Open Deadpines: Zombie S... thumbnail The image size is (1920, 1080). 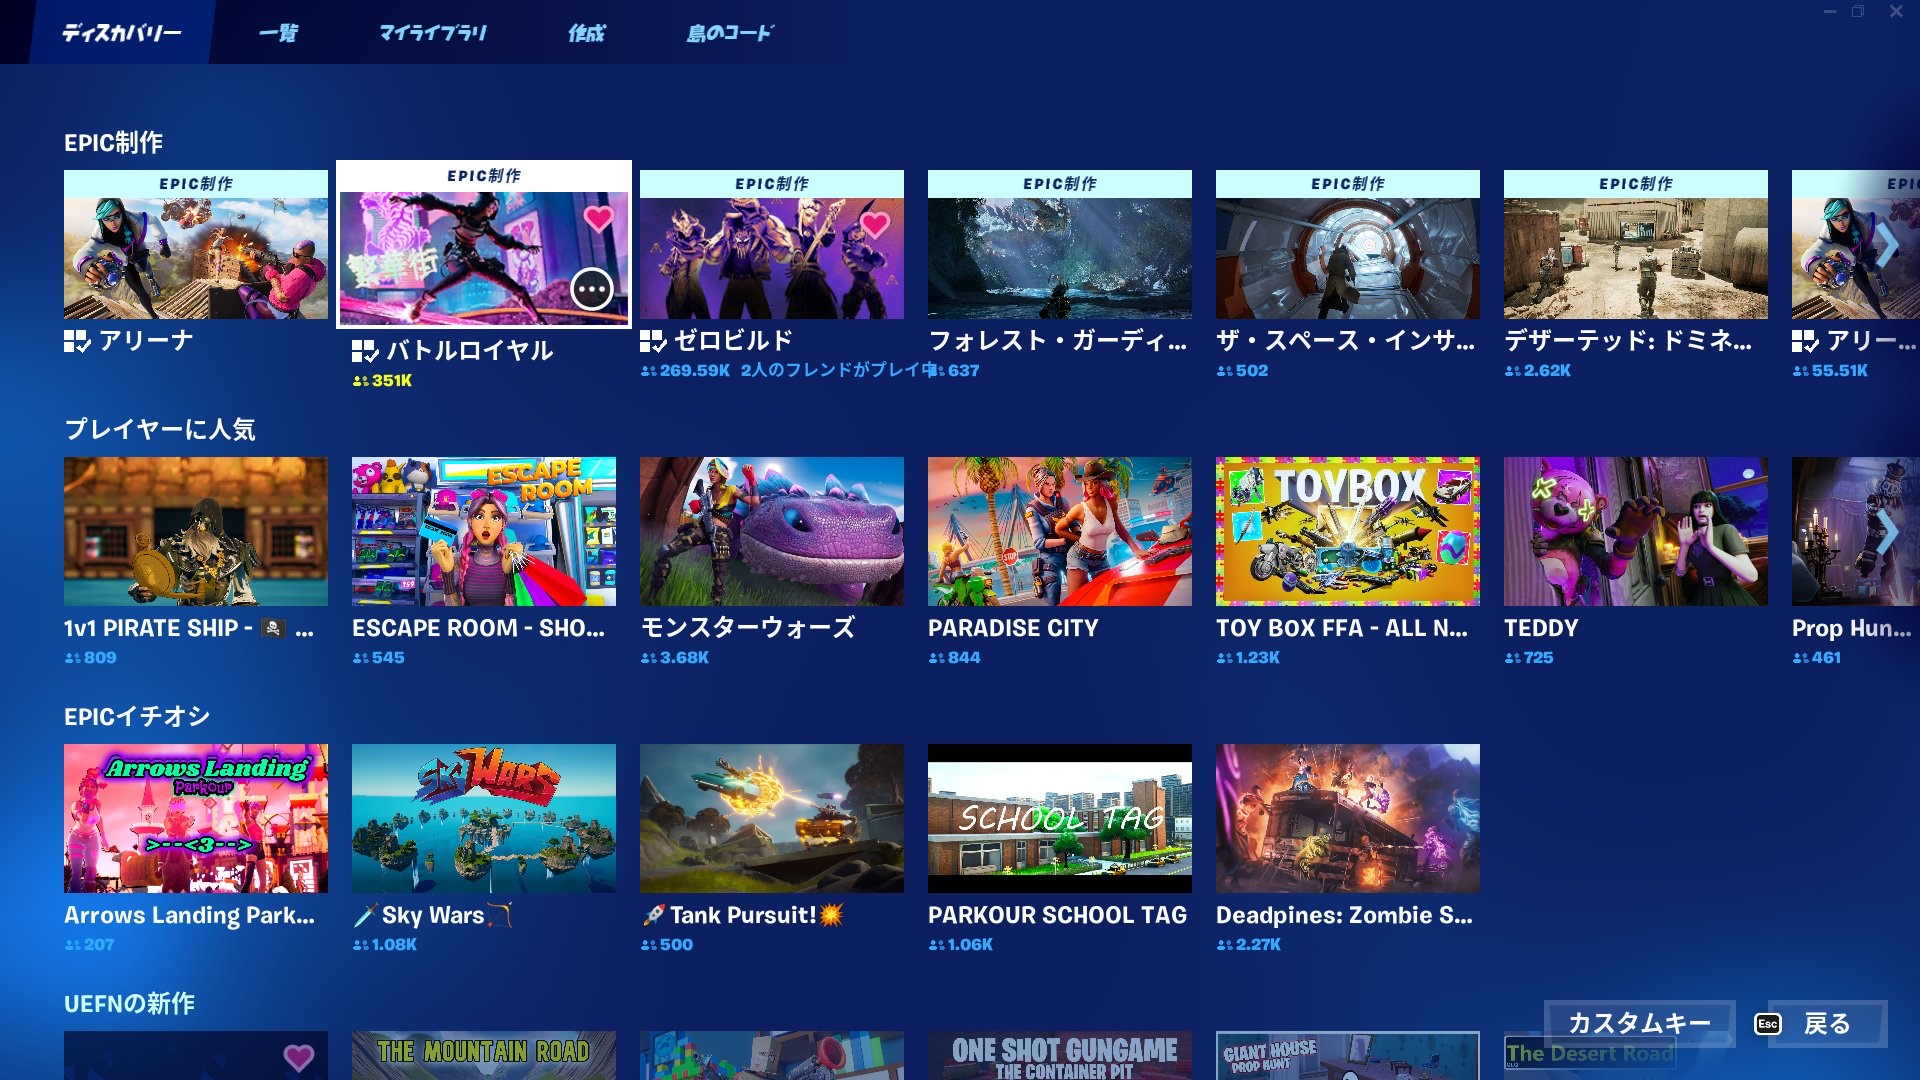[1348, 818]
